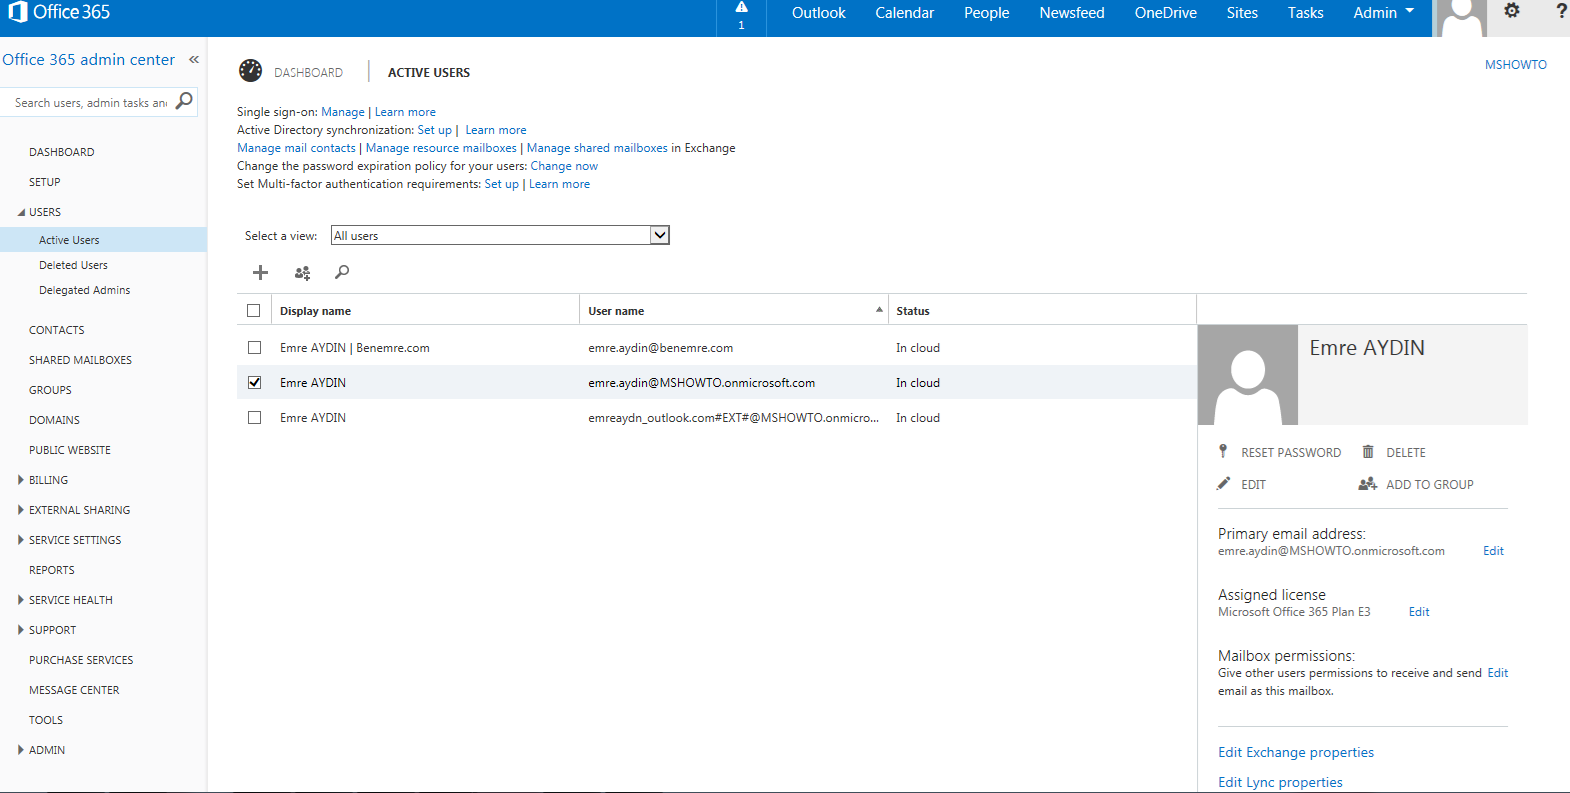The width and height of the screenshot is (1570, 793).
Task: Toggle the select all users checkbox
Action: 254,311
